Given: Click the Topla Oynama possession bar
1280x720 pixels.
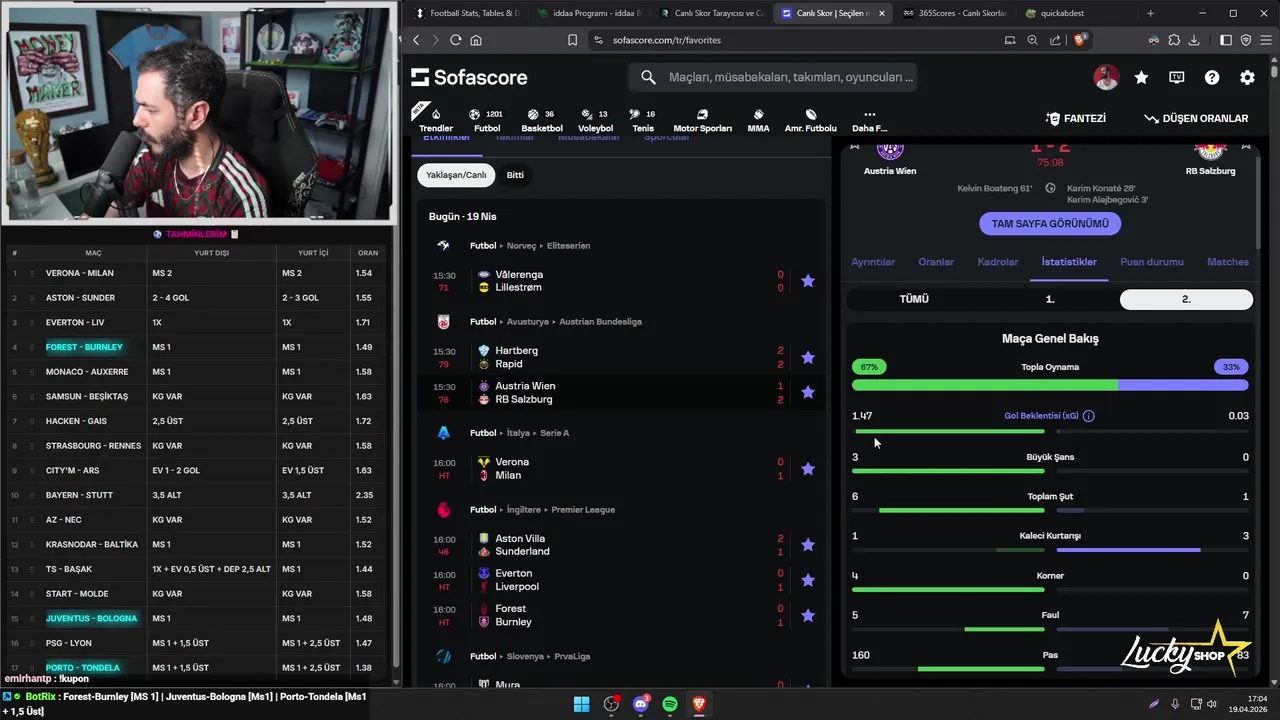Looking at the screenshot, I should click(1050, 385).
